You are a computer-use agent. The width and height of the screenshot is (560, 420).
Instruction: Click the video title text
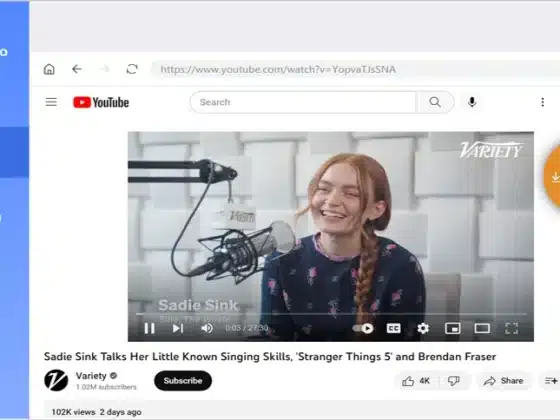(270, 356)
